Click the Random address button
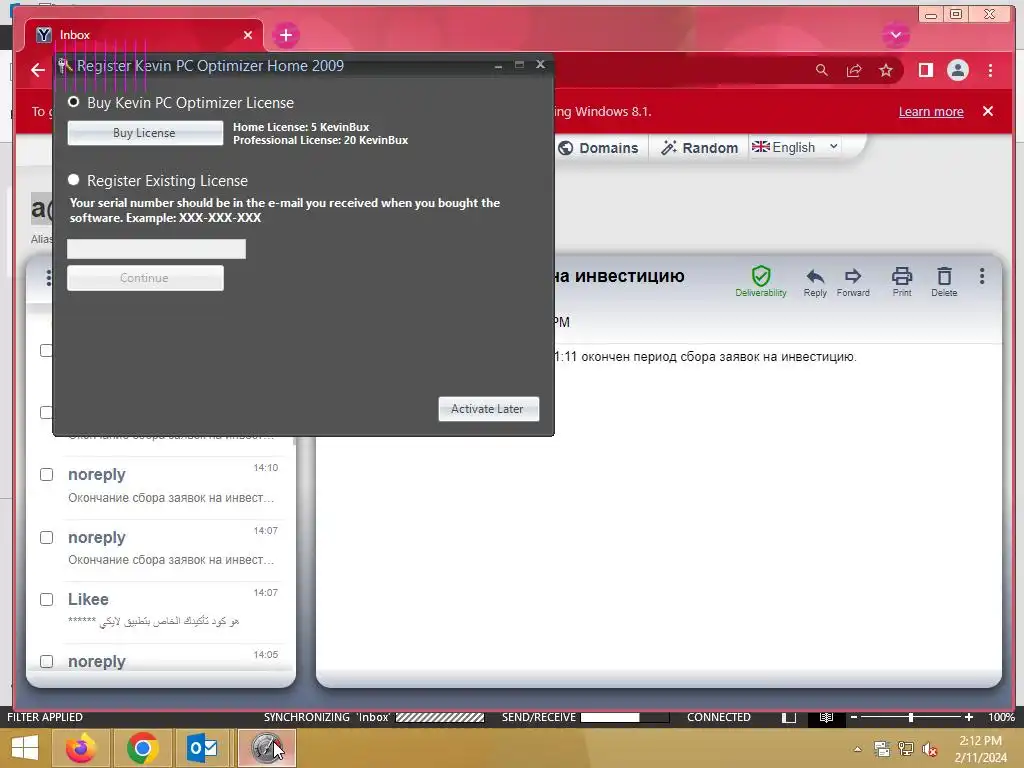 click(x=699, y=148)
